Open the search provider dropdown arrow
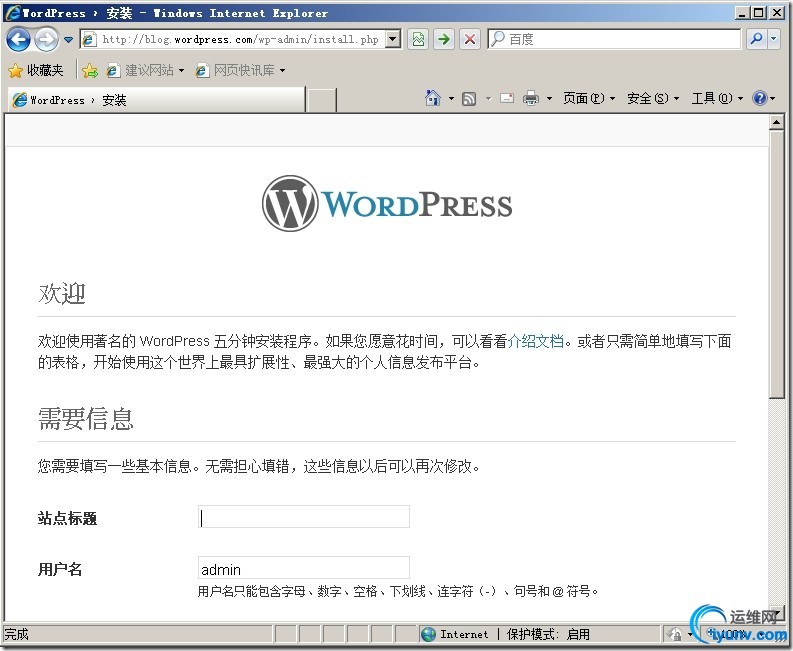The image size is (793, 651). (x=774, y=39)
